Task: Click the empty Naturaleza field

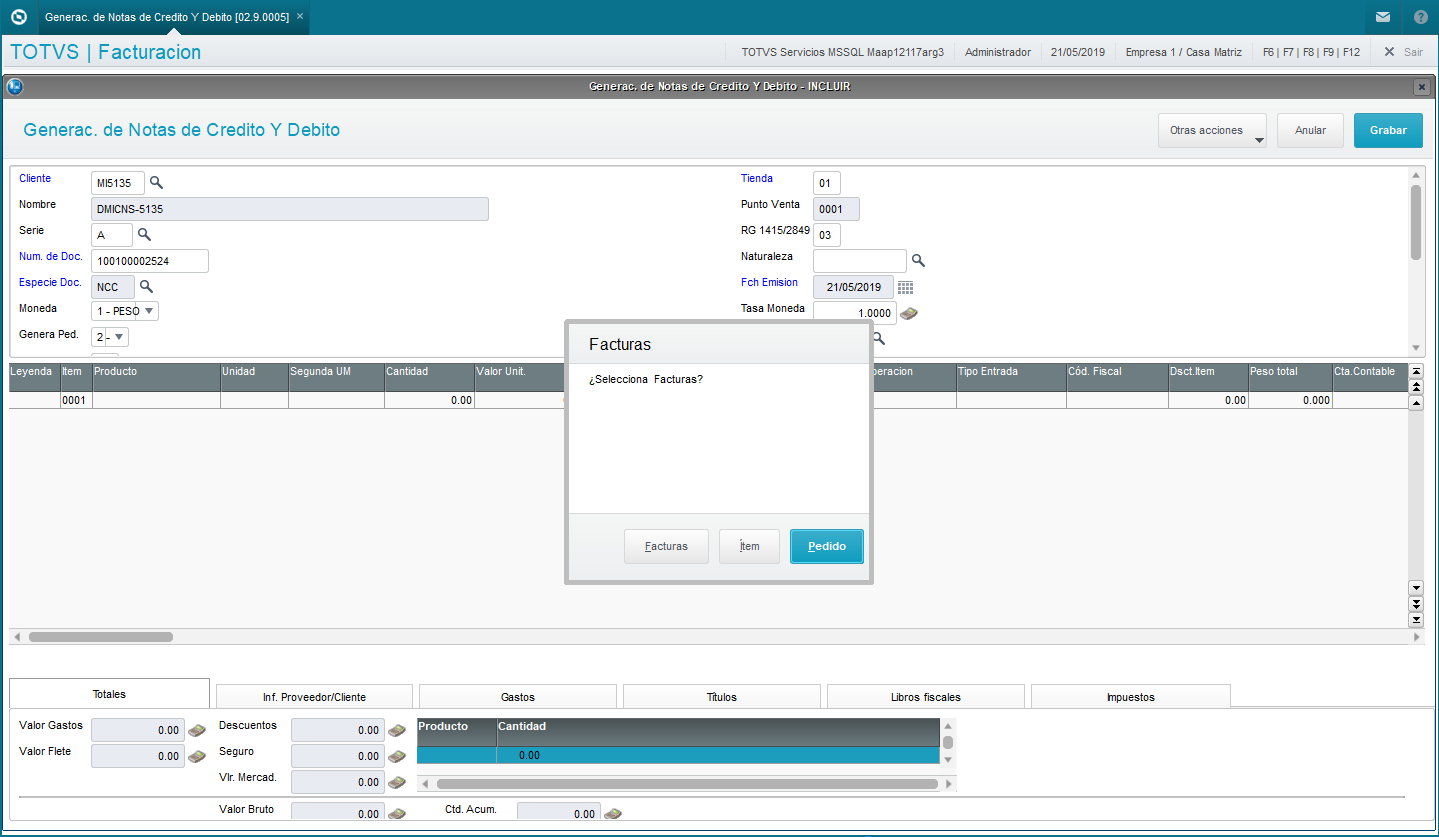Action: [x=860, y=261]
